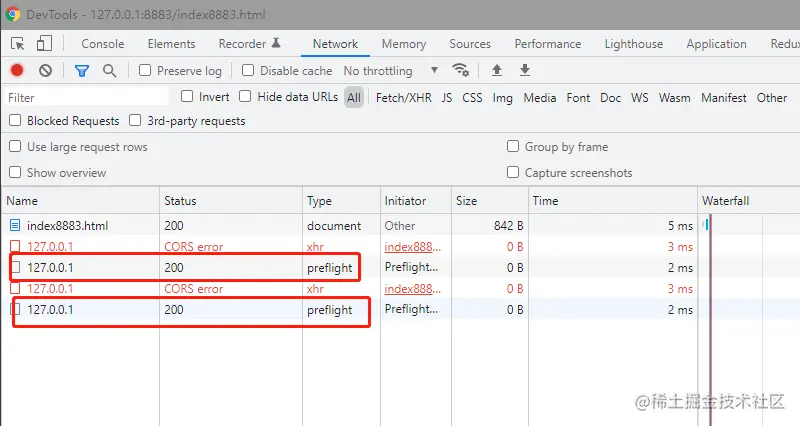
Task: Tick the Group by frame checkbox
Action: point(513,147)
